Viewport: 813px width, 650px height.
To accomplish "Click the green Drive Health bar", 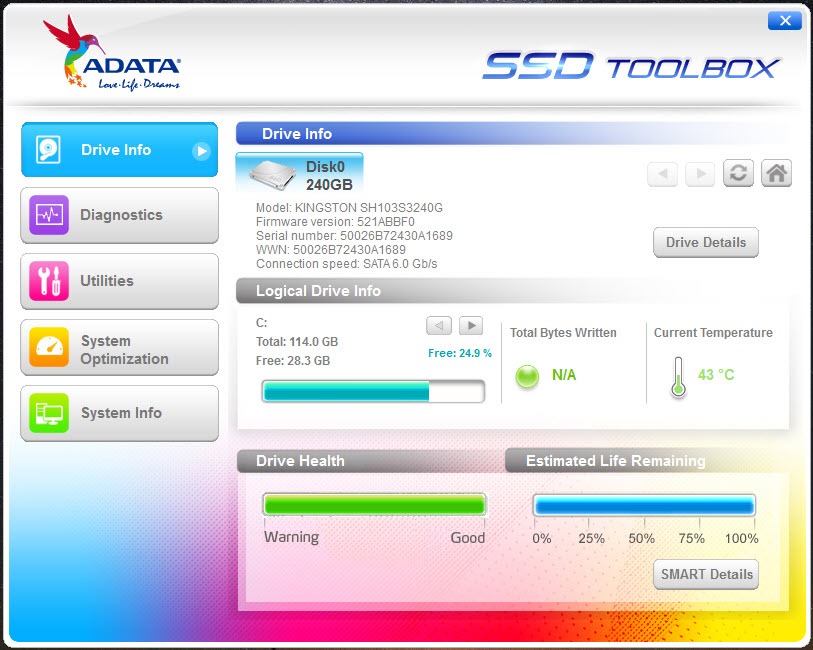I will tap(374, 504).
